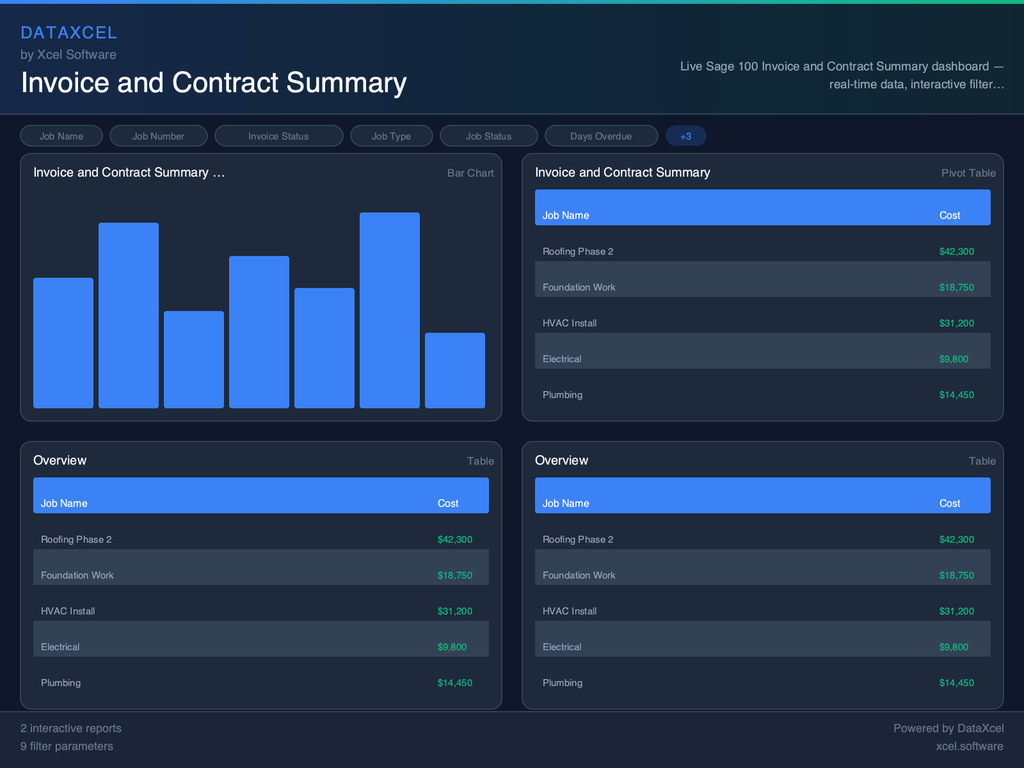
Task: Click the tallest bar in the chart
Action: 389,310
